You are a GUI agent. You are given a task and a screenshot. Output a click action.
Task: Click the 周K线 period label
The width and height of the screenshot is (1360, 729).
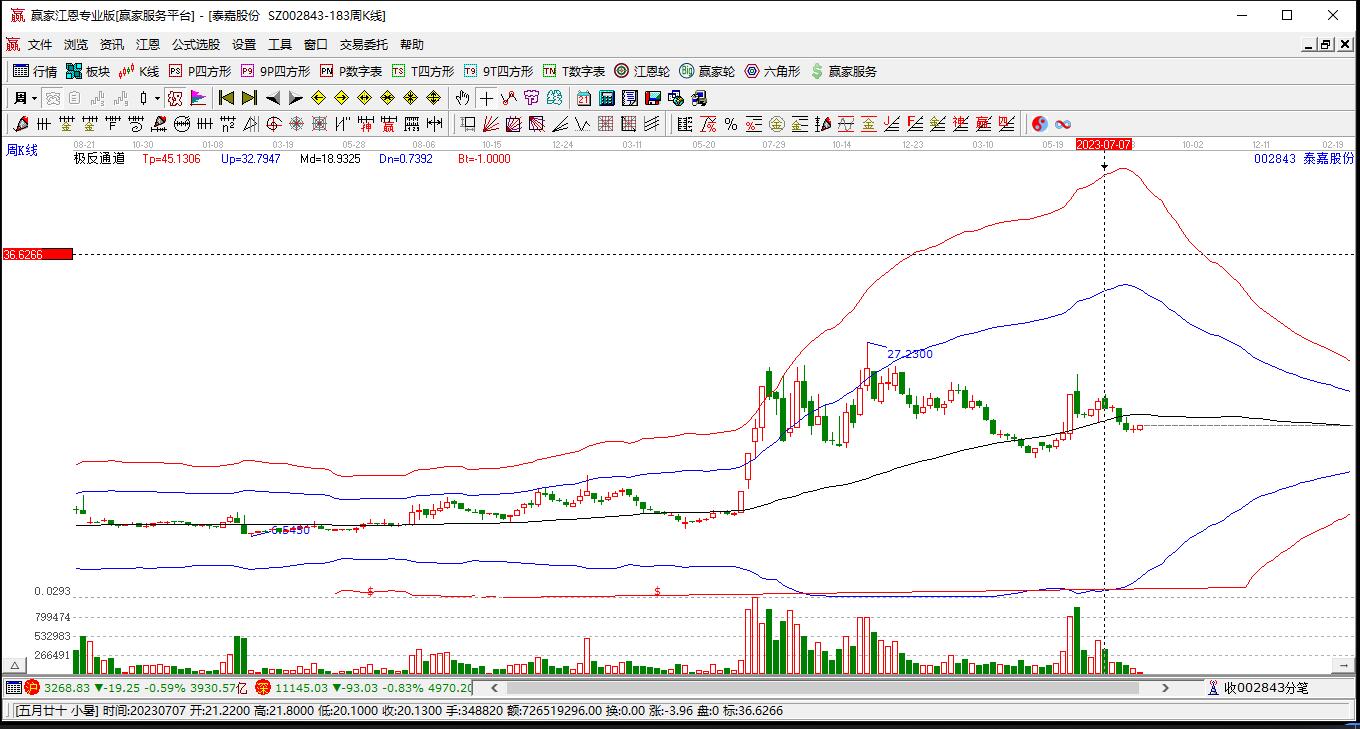22,150
